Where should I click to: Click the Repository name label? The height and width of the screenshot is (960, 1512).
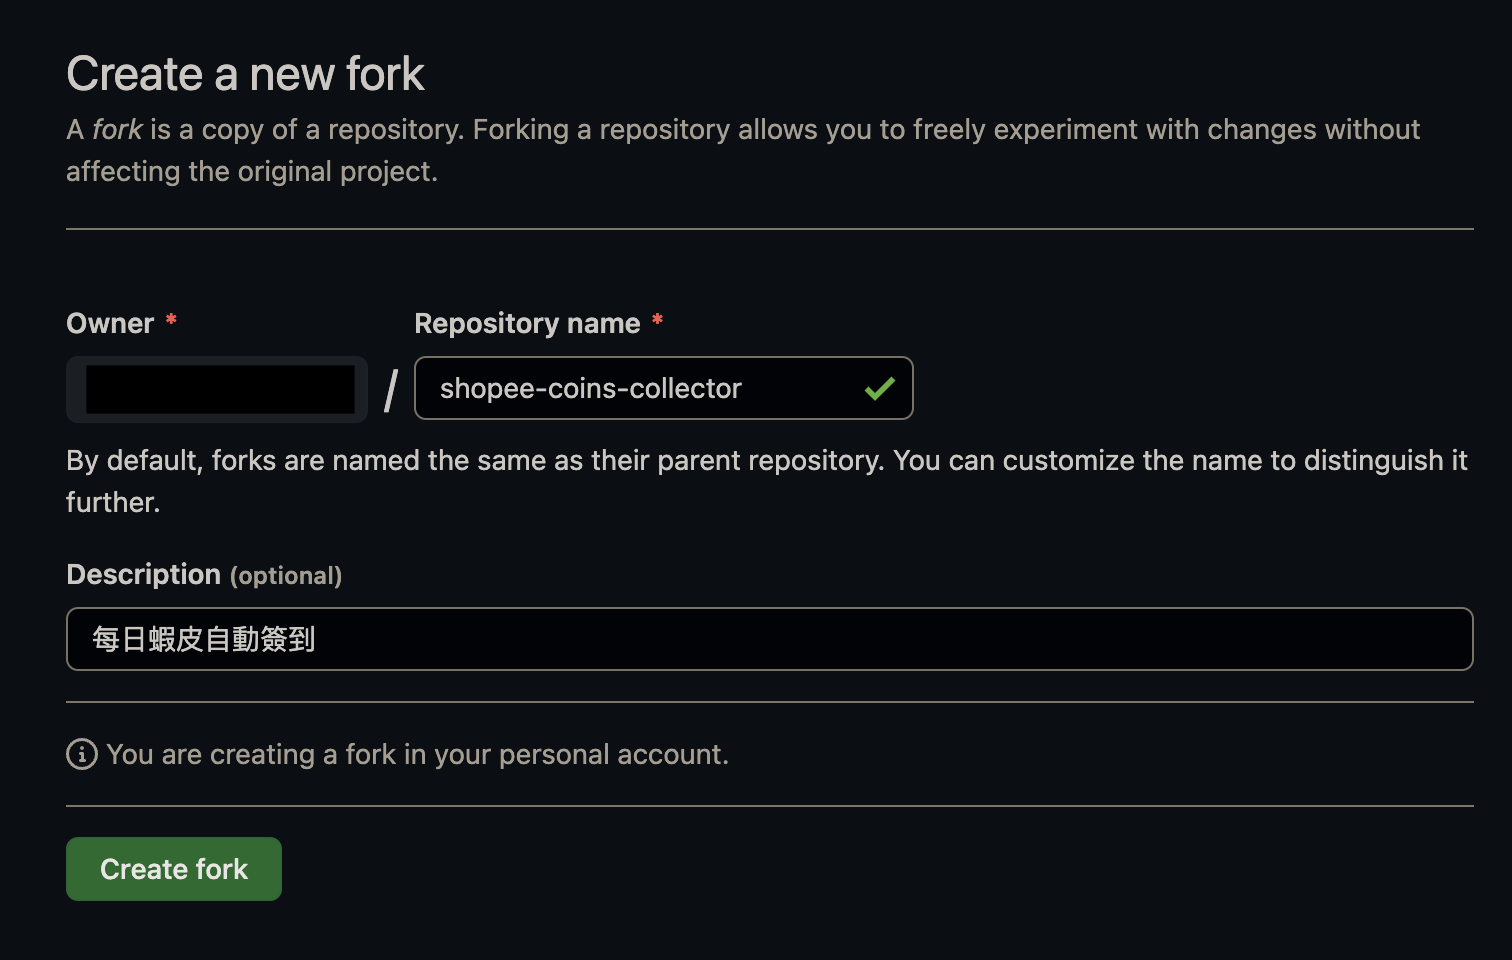tap(527, 323)
